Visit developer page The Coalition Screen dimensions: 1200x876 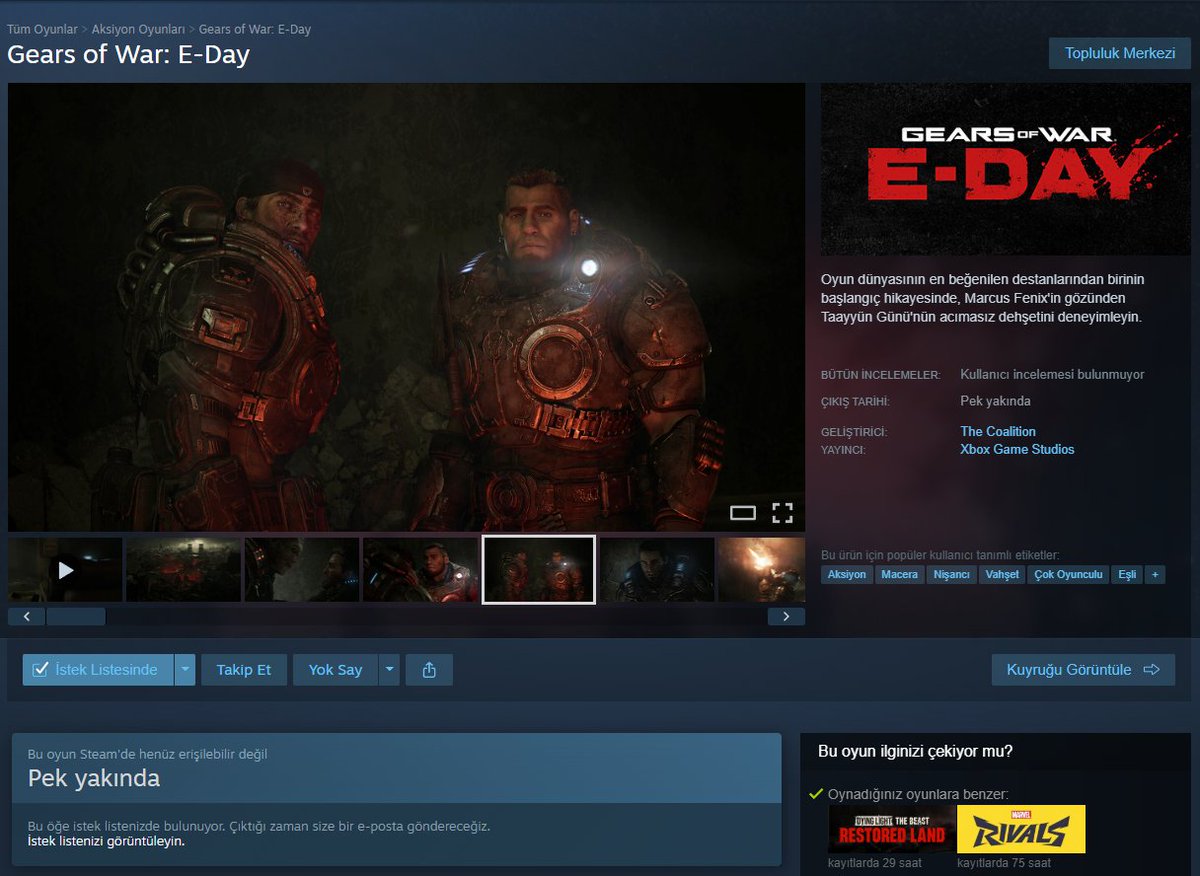pyautogui.click(x=997, y=431)
